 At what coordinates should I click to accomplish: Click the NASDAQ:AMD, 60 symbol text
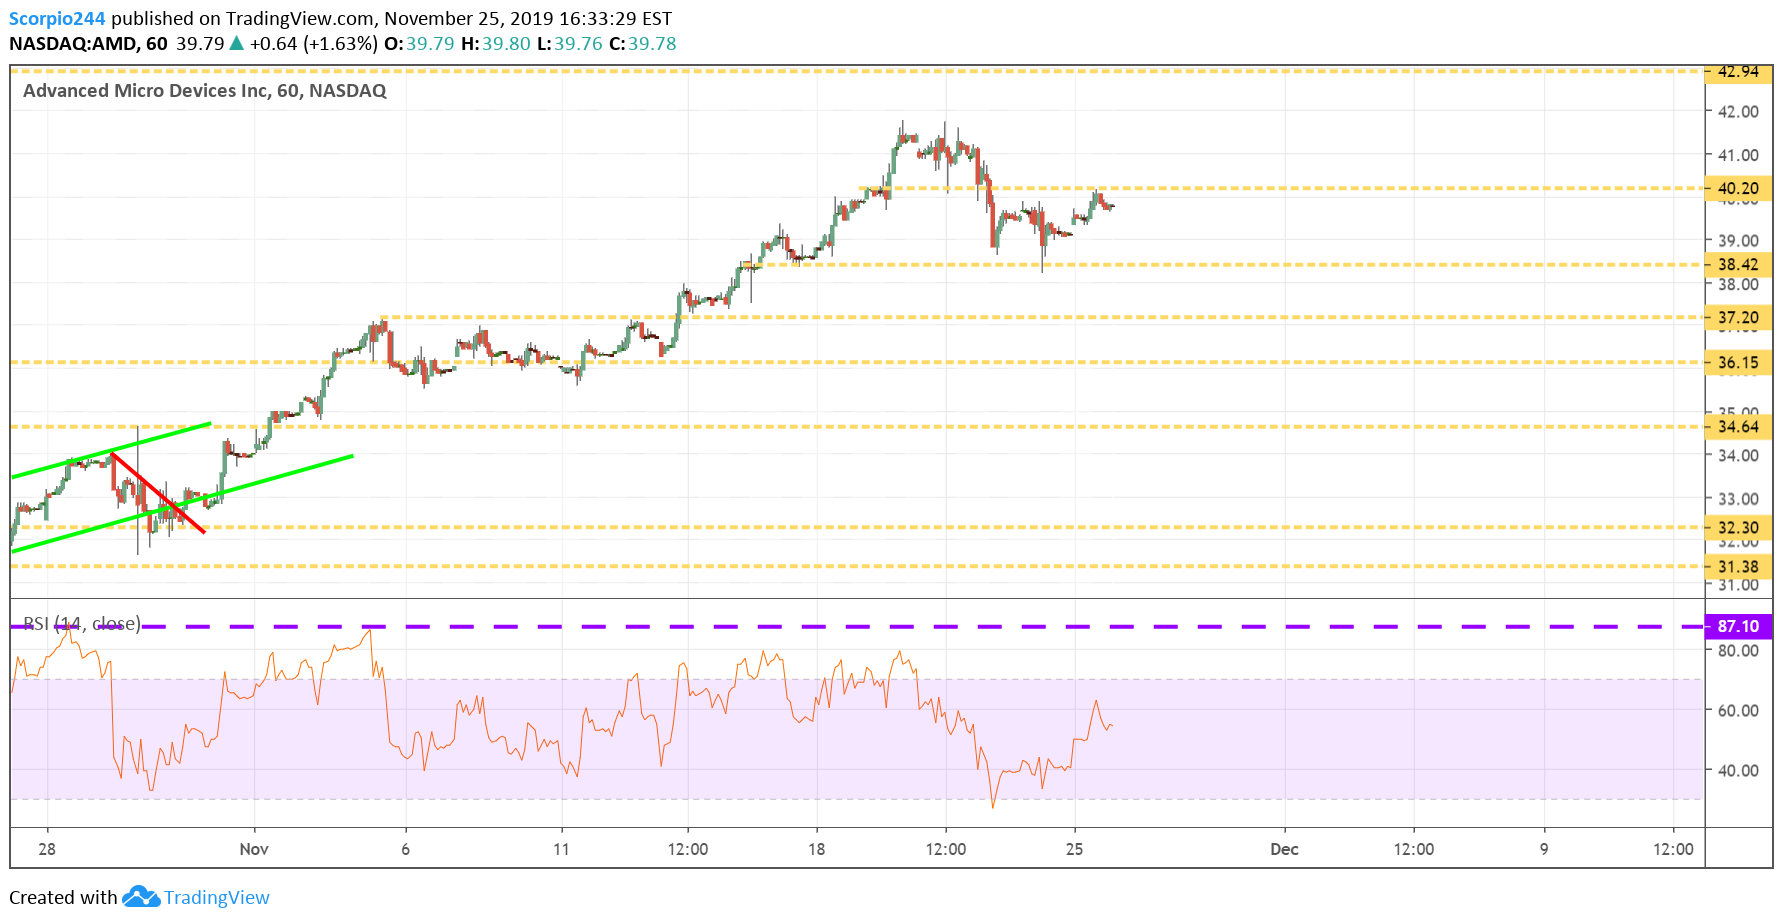(x=88, y=44)
